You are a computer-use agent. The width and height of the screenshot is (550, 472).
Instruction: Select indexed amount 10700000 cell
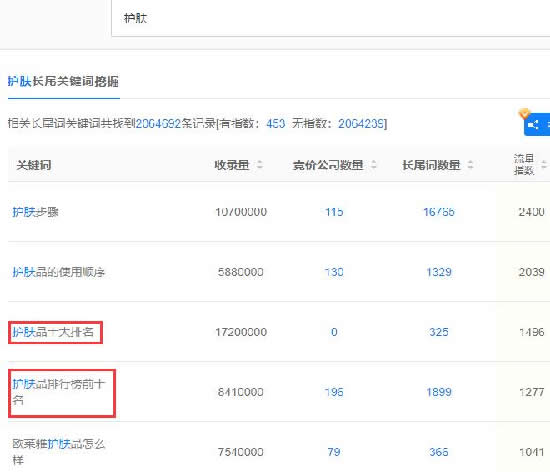tap(241, 212)
